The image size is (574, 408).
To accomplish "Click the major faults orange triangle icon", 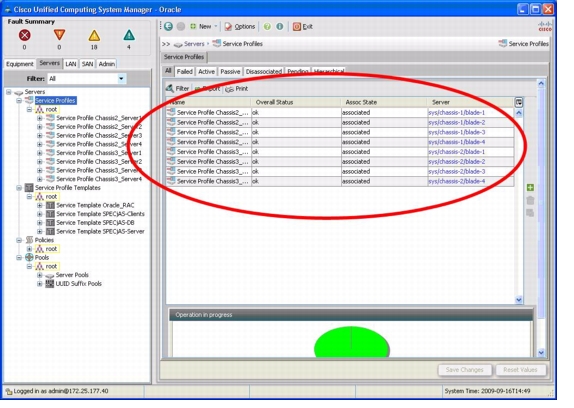I will pyautogui.click(x=59, y=35).
